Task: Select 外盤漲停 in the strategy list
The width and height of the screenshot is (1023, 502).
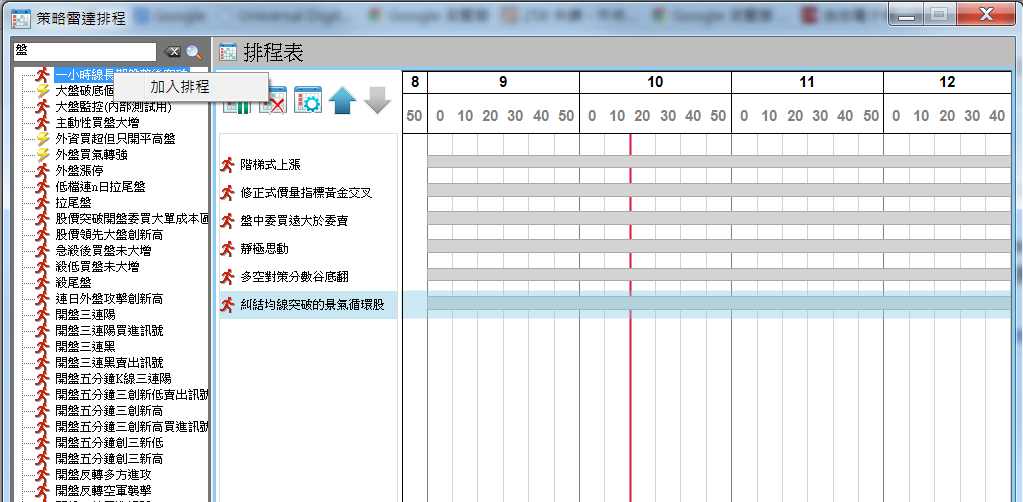Action: click(79, 170)
